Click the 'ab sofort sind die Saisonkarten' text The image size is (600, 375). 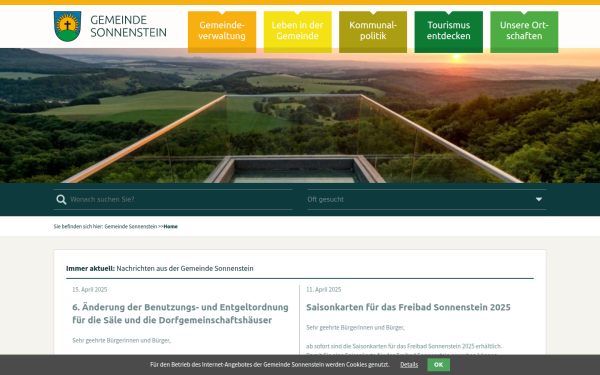point(404,346)
